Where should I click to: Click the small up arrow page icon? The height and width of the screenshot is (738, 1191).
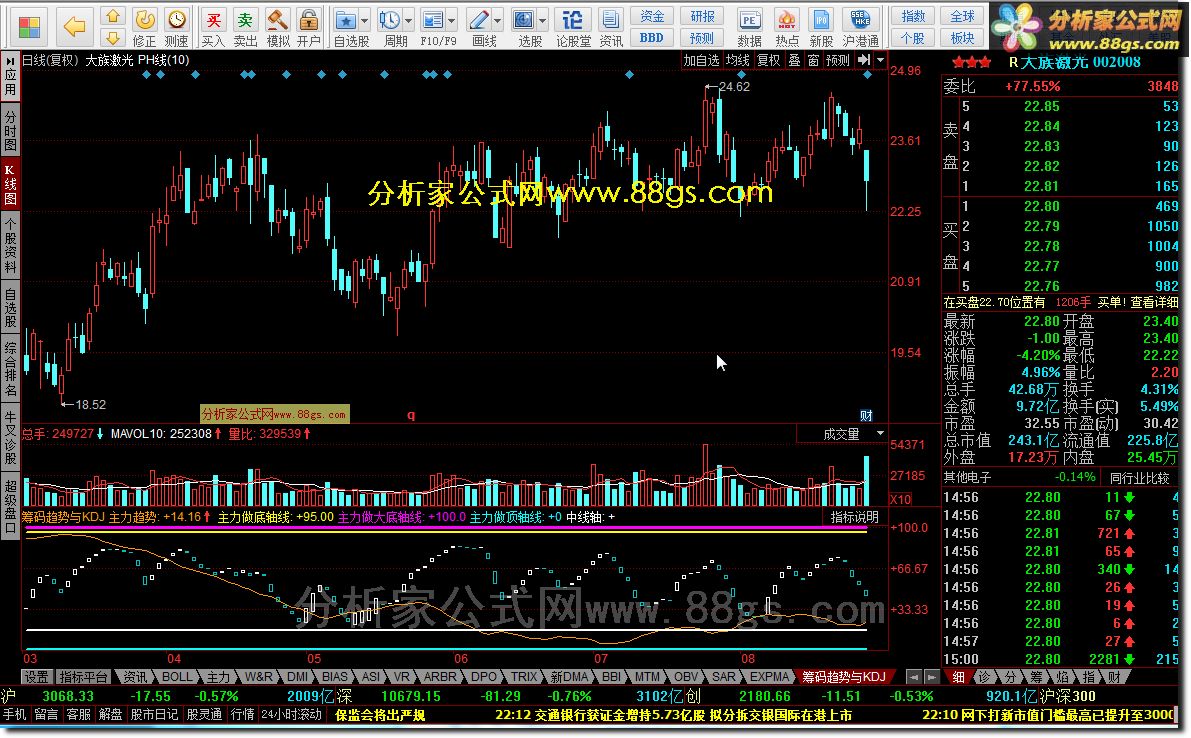coord(113,17)
